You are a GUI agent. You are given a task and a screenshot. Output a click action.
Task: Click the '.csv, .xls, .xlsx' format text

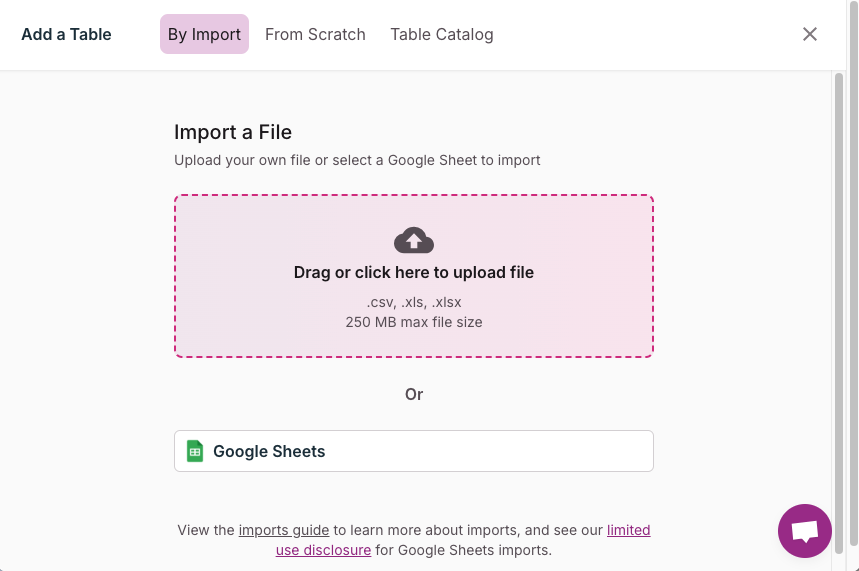(x=414, y=302)
